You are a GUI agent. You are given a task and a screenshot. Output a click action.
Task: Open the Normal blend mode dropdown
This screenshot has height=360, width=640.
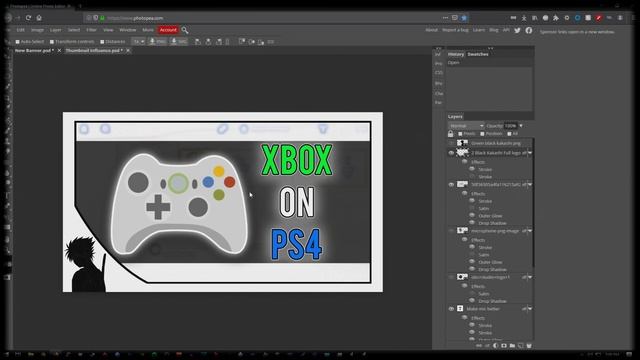pos(466,126)
